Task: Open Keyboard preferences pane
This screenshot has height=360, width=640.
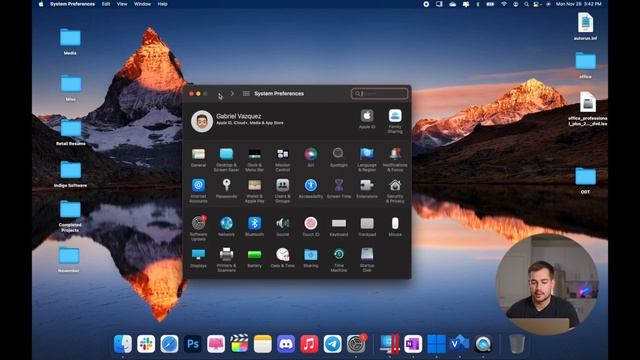Action: (x=338, y=226)
